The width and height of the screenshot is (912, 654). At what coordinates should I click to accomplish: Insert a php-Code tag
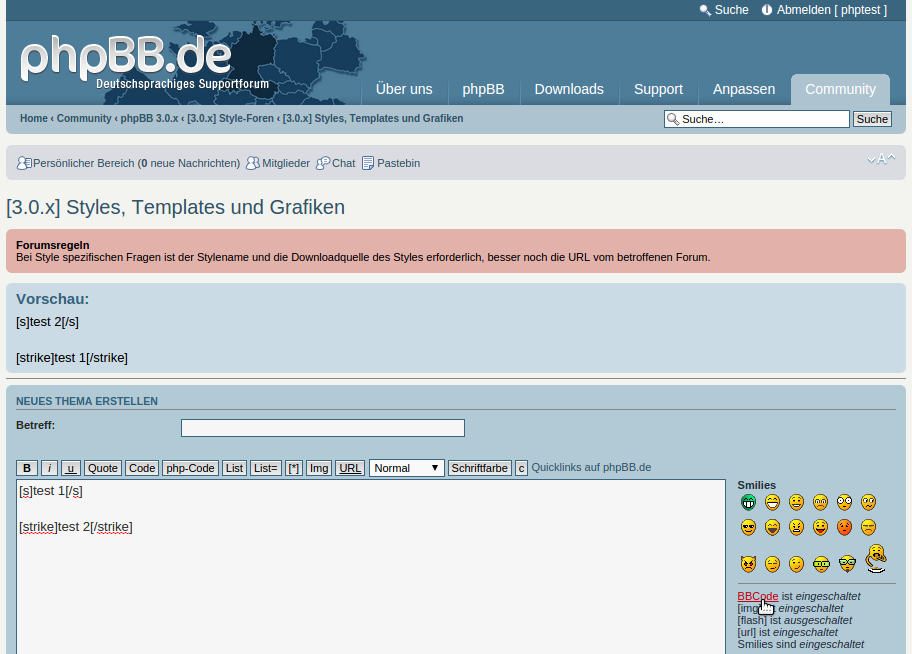click(190, 468)
